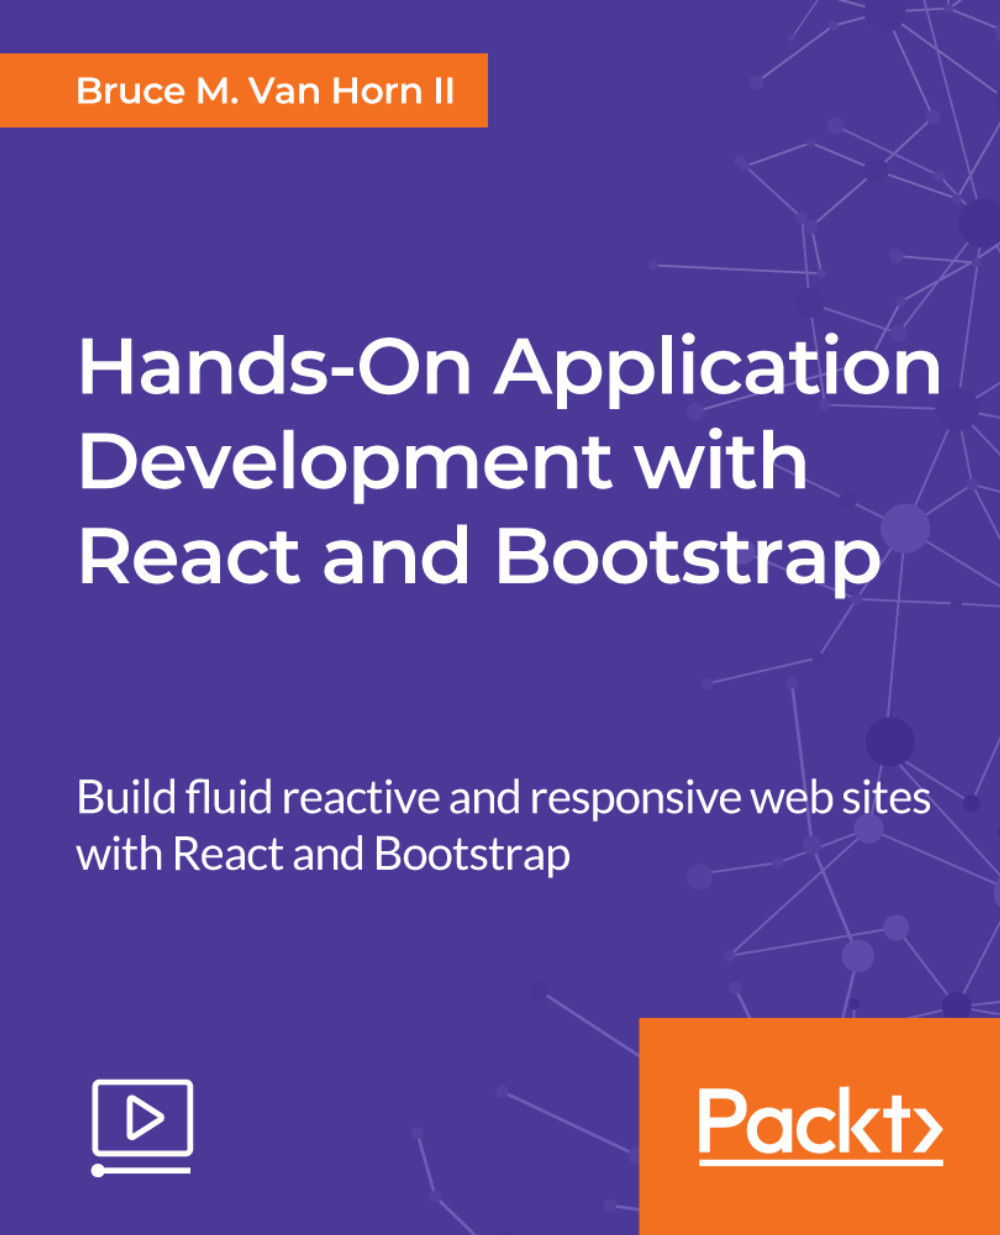Click the words React and Bootstrap
1000x1235 pixels.
coord(478,555)
